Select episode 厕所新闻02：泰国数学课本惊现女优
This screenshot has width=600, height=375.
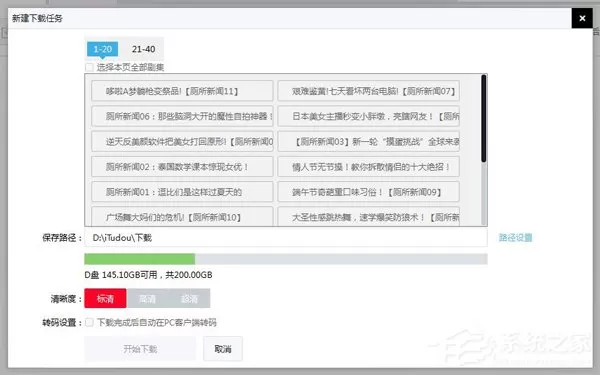[182, 166]
